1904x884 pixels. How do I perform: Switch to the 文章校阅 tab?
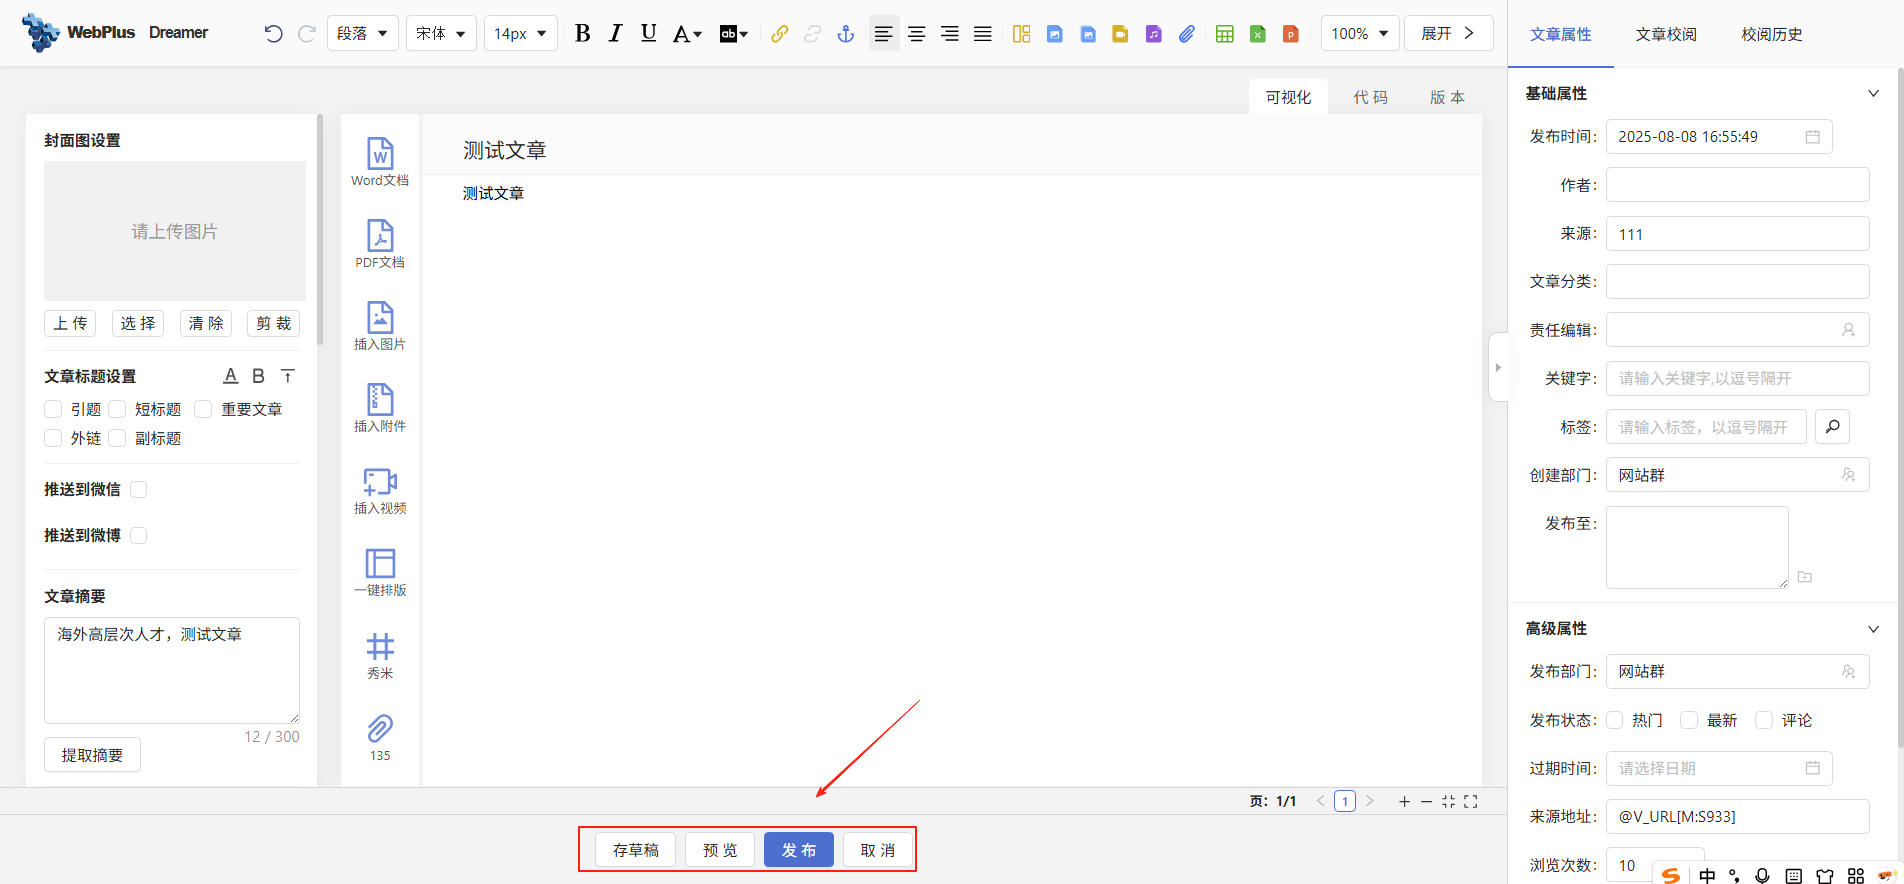1665,34
